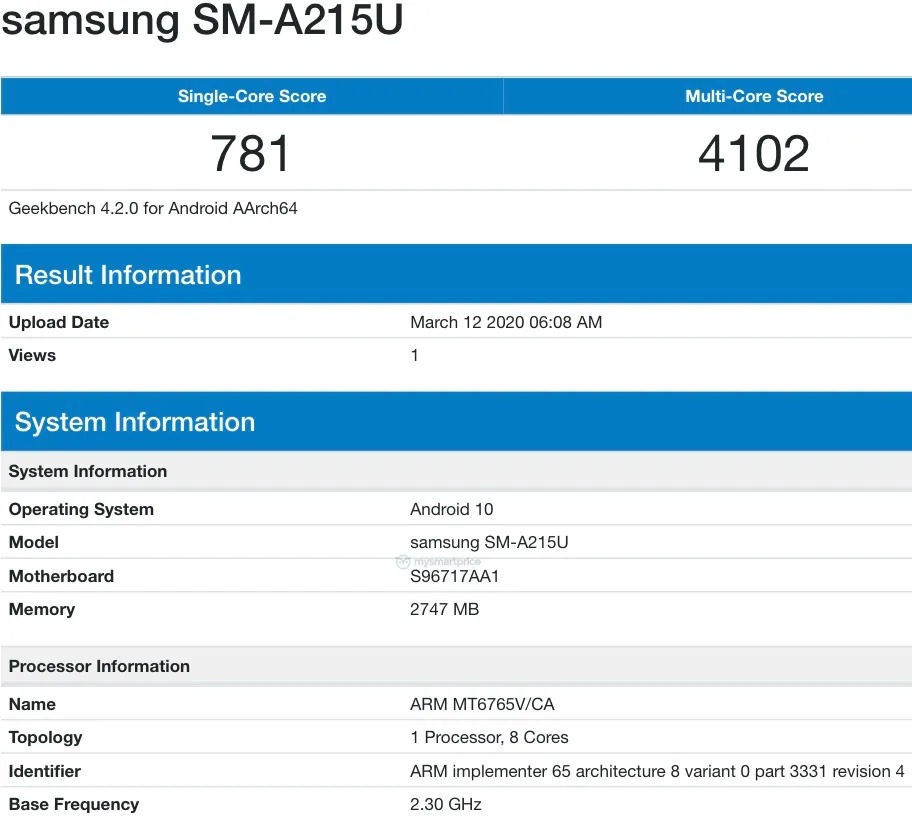912x817 pixels.
Task: Select the Model label
Action: 34,543
